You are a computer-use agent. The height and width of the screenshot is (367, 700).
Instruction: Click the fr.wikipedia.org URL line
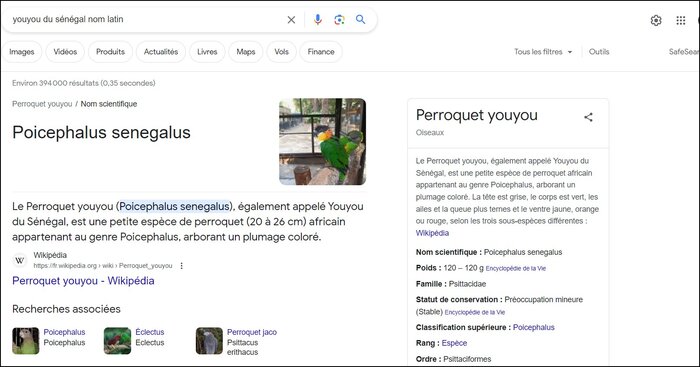tap(103, 266)
